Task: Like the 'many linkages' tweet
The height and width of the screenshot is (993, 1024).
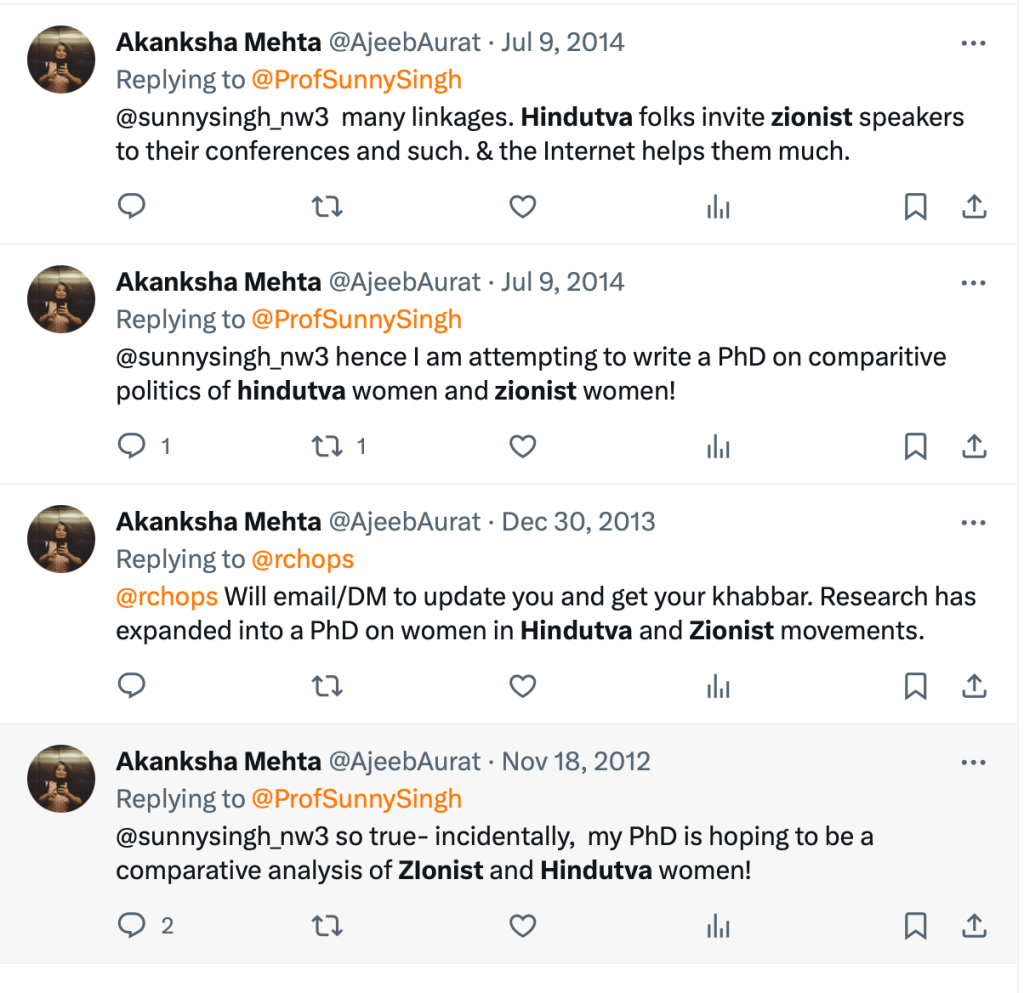Action: 523,207
